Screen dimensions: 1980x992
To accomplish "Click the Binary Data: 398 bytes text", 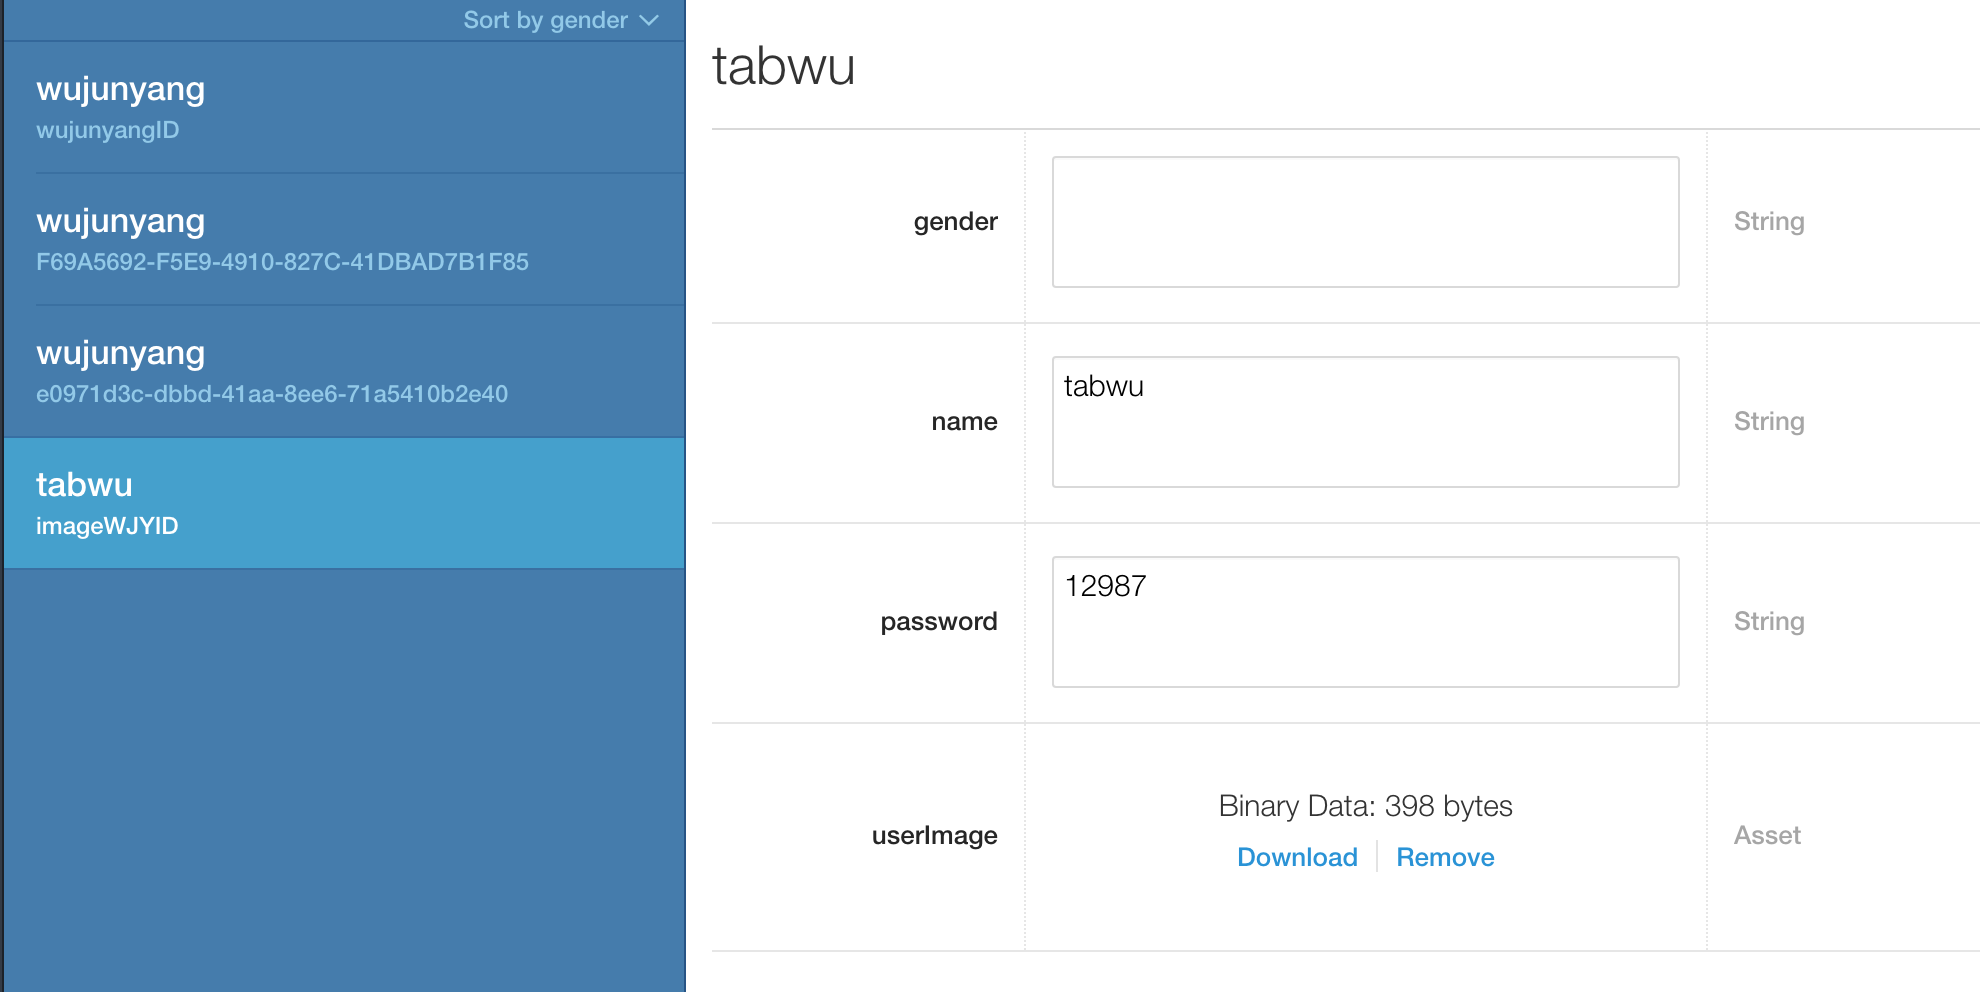I will pyautogui.click(x=1365, y=806).
